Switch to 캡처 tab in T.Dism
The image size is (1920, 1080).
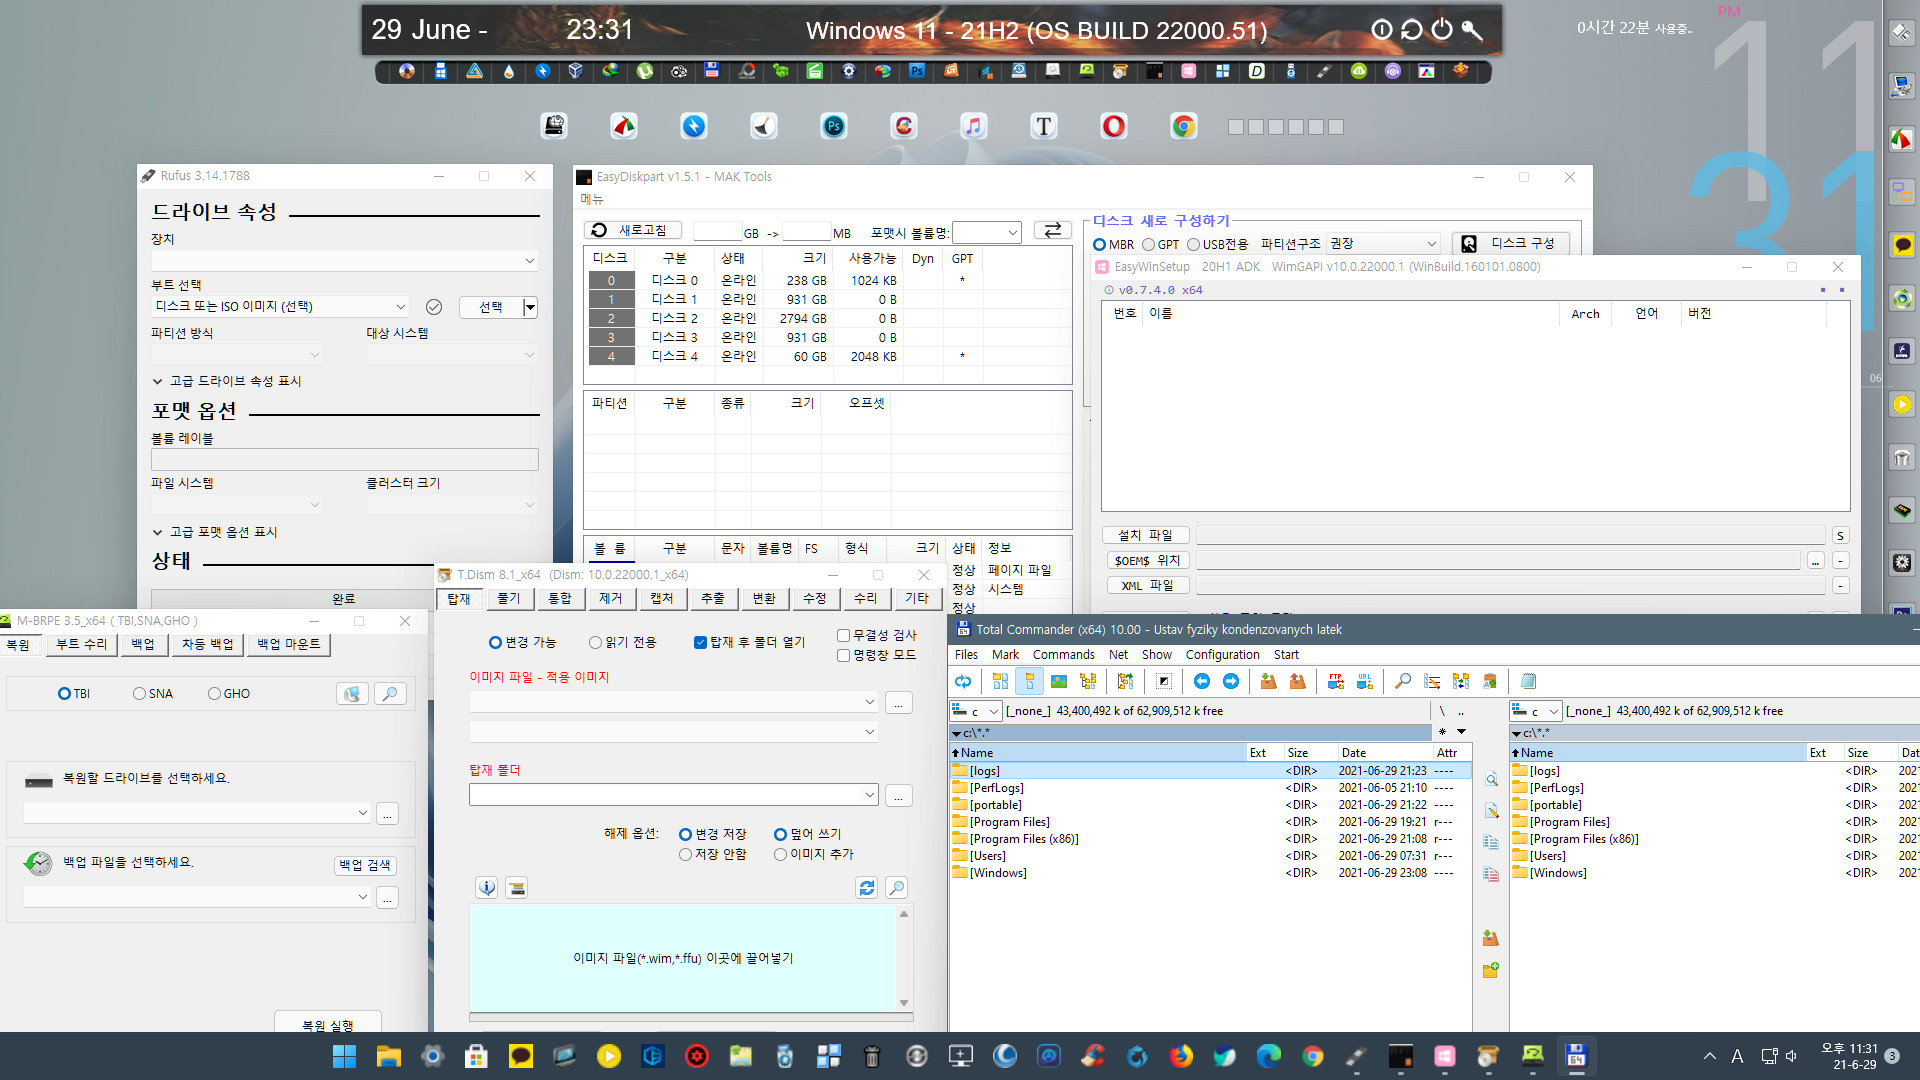tap(662, 598)
